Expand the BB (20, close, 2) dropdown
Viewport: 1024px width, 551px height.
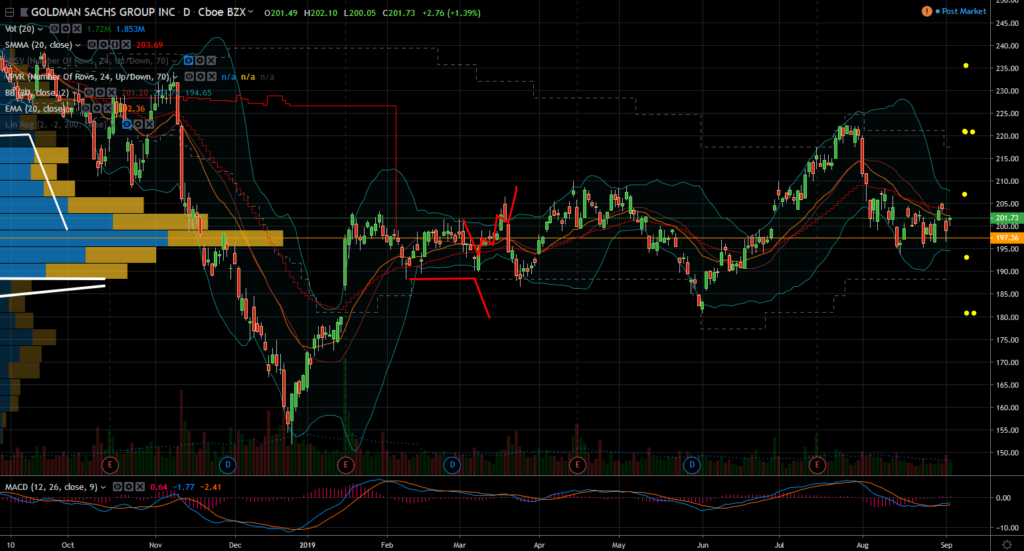[x=74, y=93]
